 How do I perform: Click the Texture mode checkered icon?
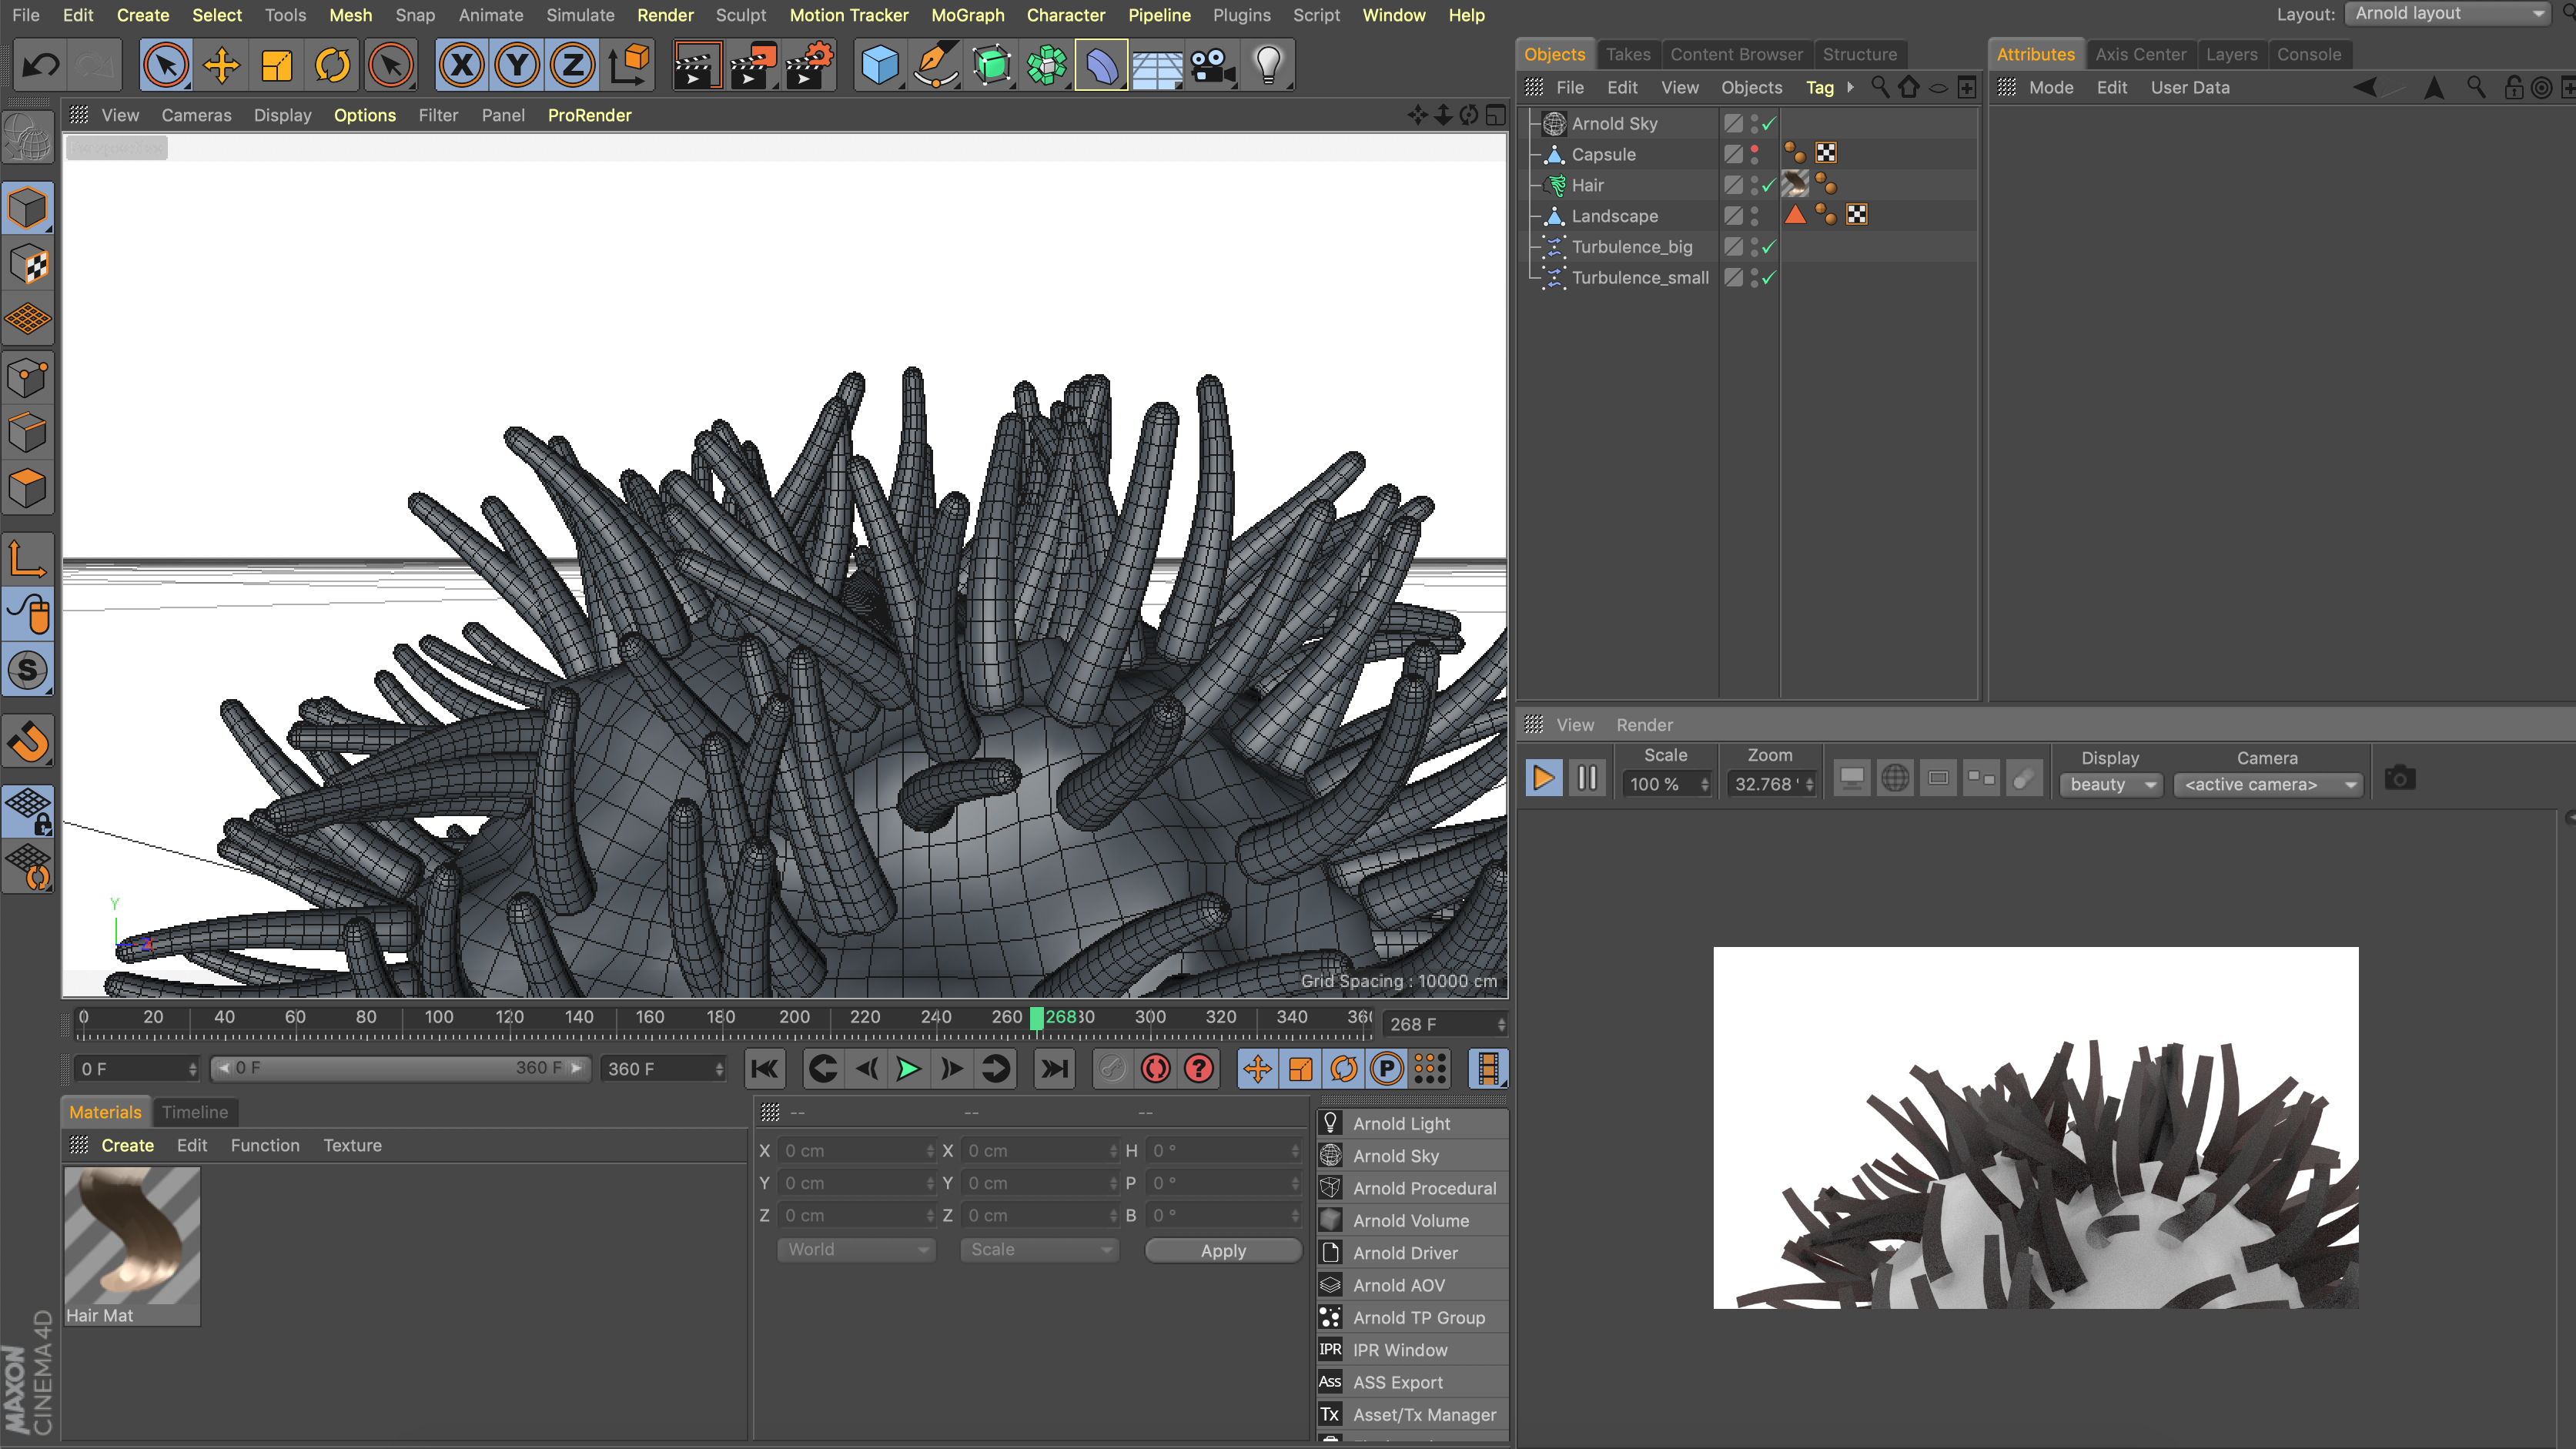[28, 265]
